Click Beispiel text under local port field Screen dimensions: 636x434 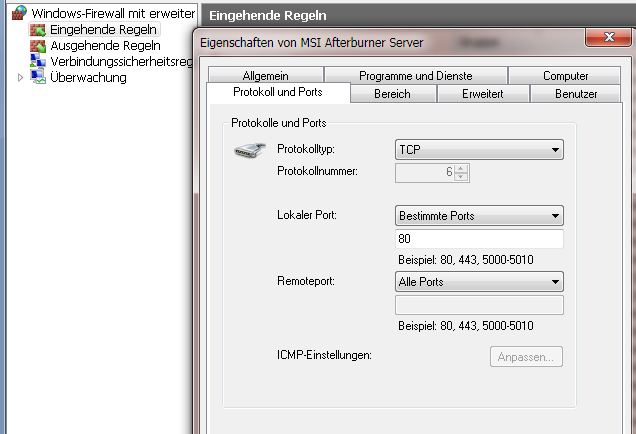point(466,260)
